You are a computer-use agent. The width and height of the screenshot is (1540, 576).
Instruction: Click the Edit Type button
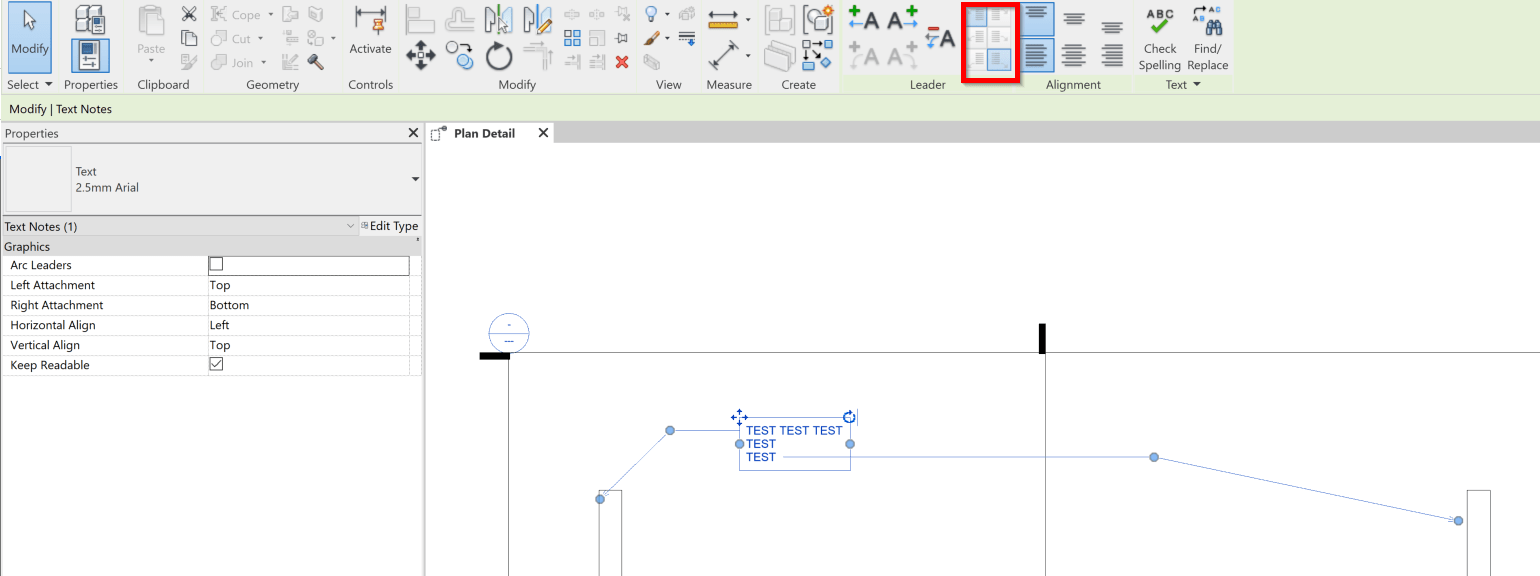point(389,225)
